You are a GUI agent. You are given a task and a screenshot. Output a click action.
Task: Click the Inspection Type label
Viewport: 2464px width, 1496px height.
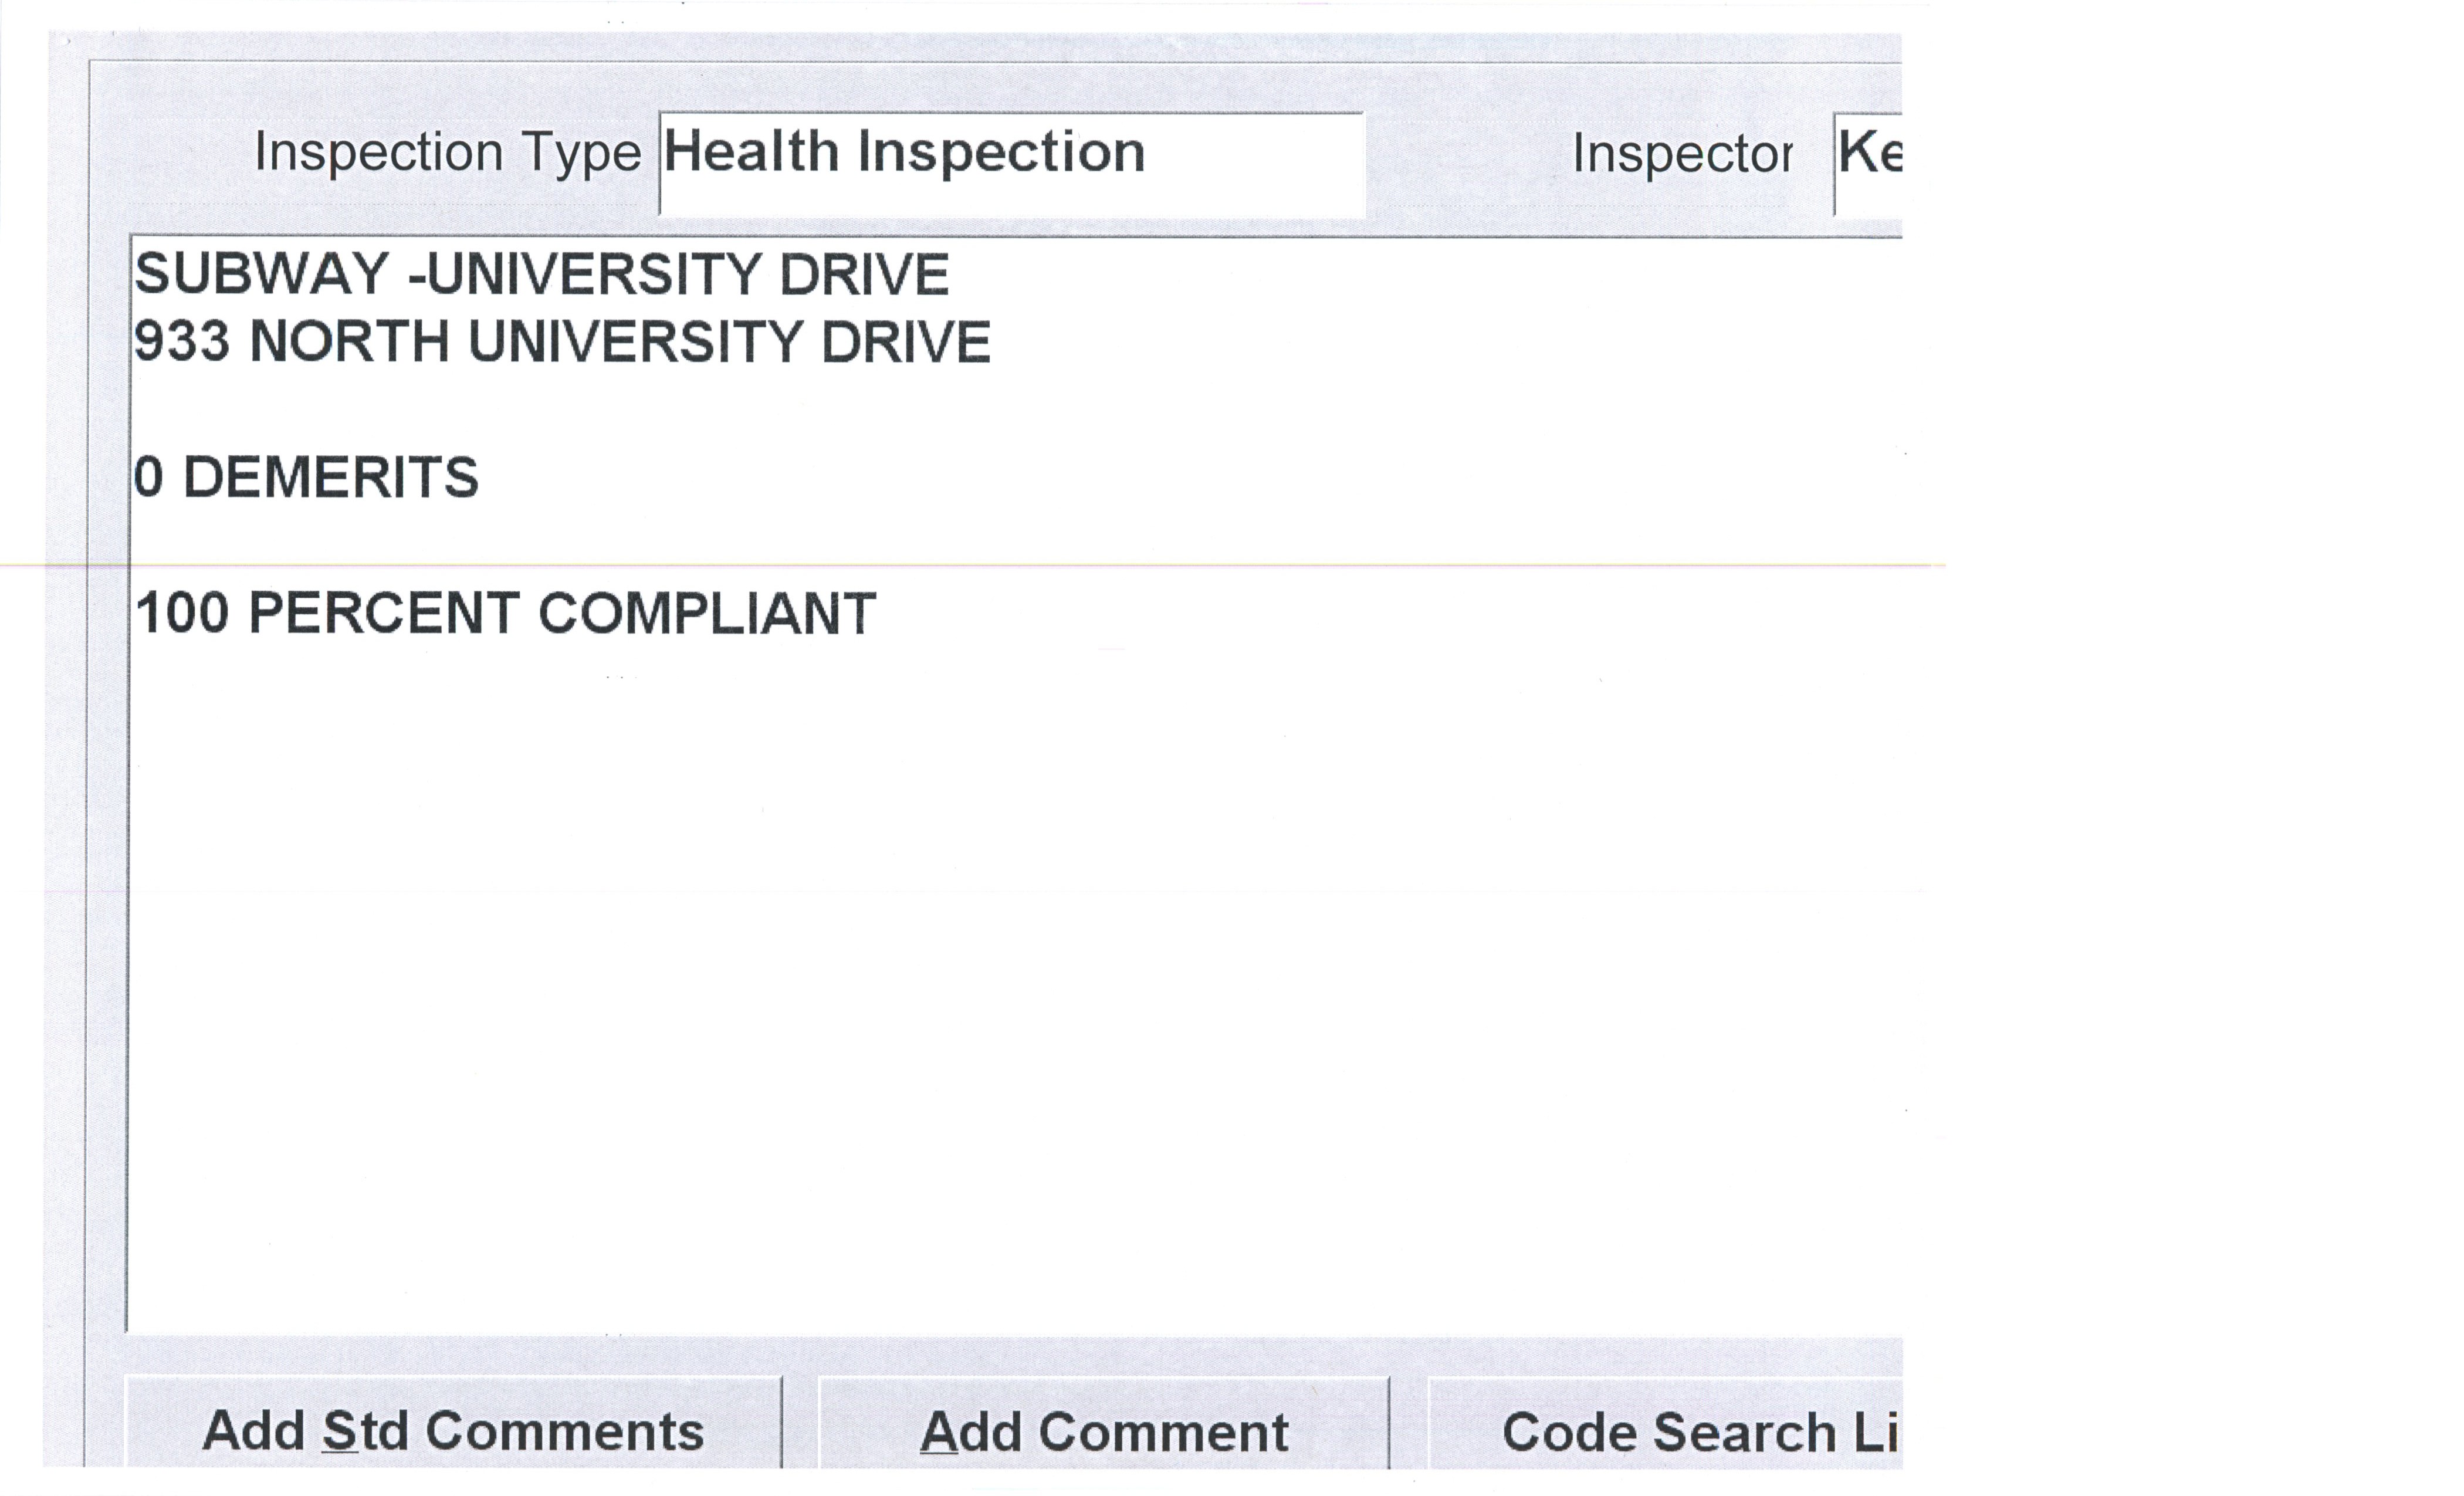447,153
